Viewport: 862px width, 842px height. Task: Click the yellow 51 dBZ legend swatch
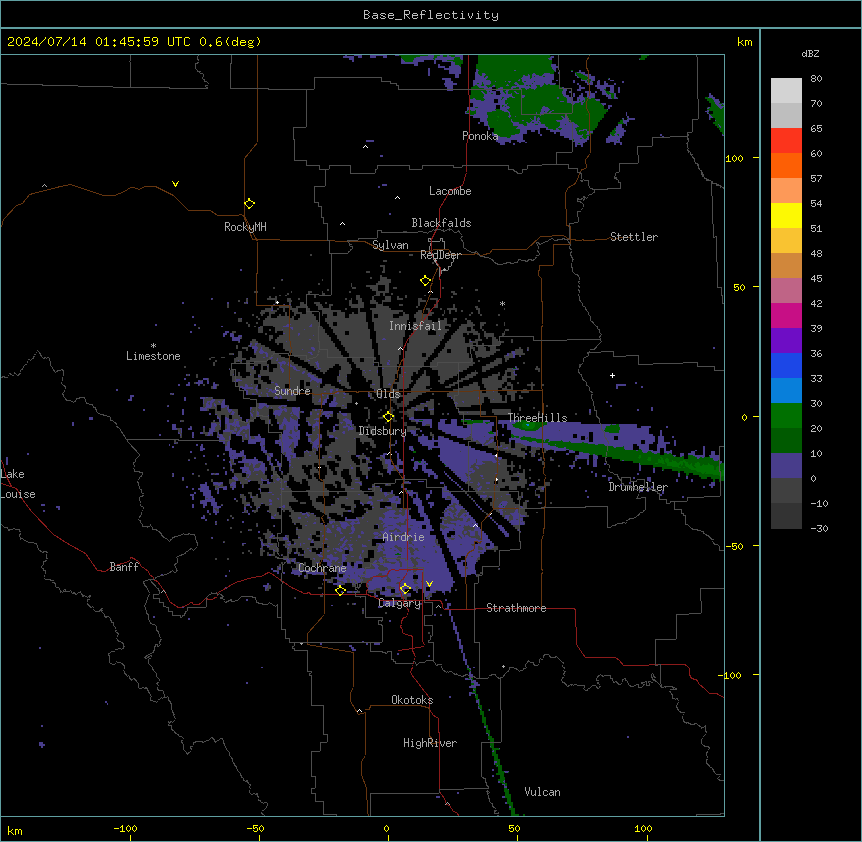786,215
